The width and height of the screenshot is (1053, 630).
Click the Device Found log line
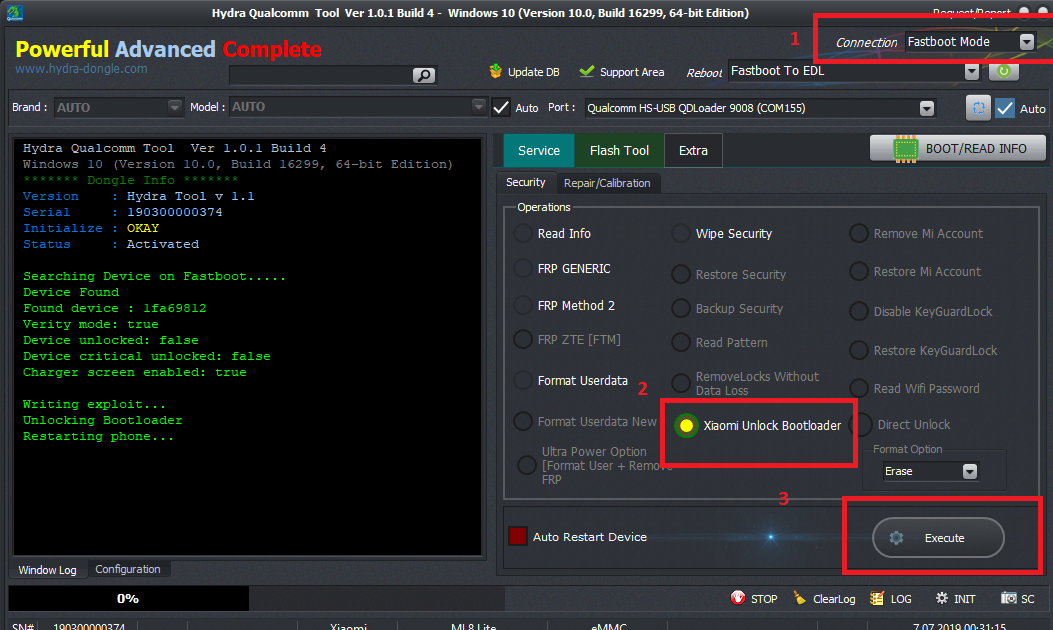pyautogui.click(x=71, y=292)
